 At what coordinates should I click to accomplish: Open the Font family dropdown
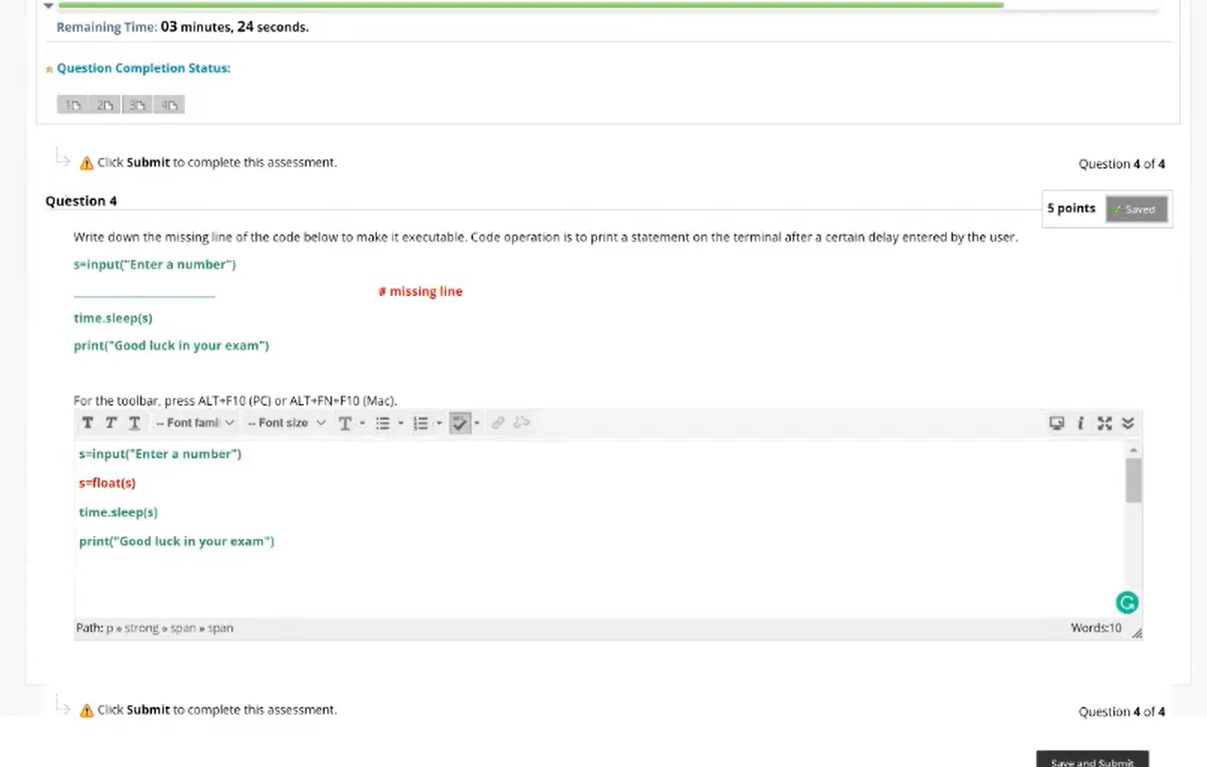click(x=196, y=422)
